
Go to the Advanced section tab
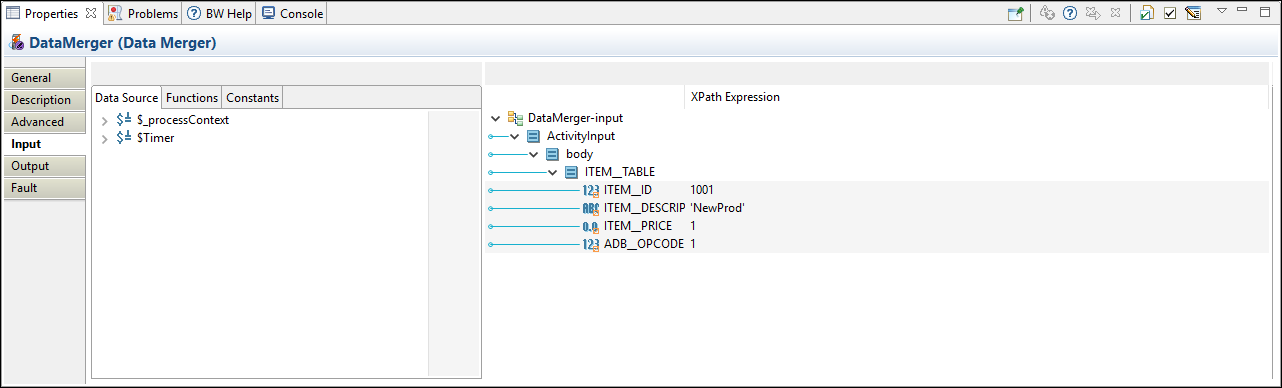coord(44,122)
